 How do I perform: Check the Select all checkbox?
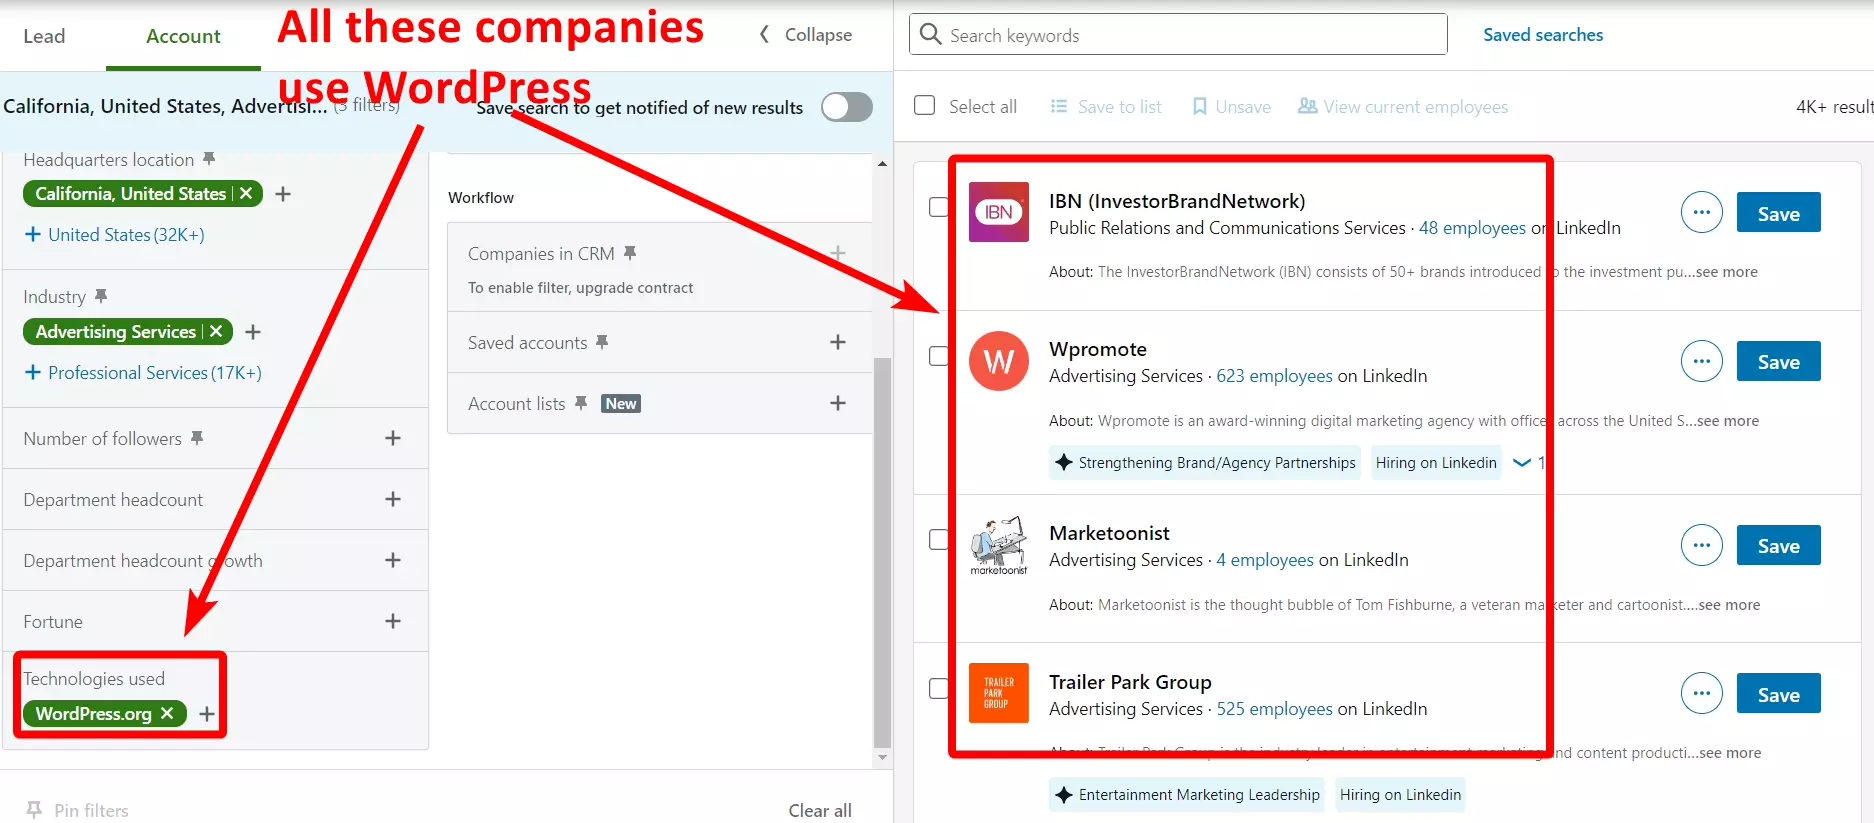click(x=925, y=106)
